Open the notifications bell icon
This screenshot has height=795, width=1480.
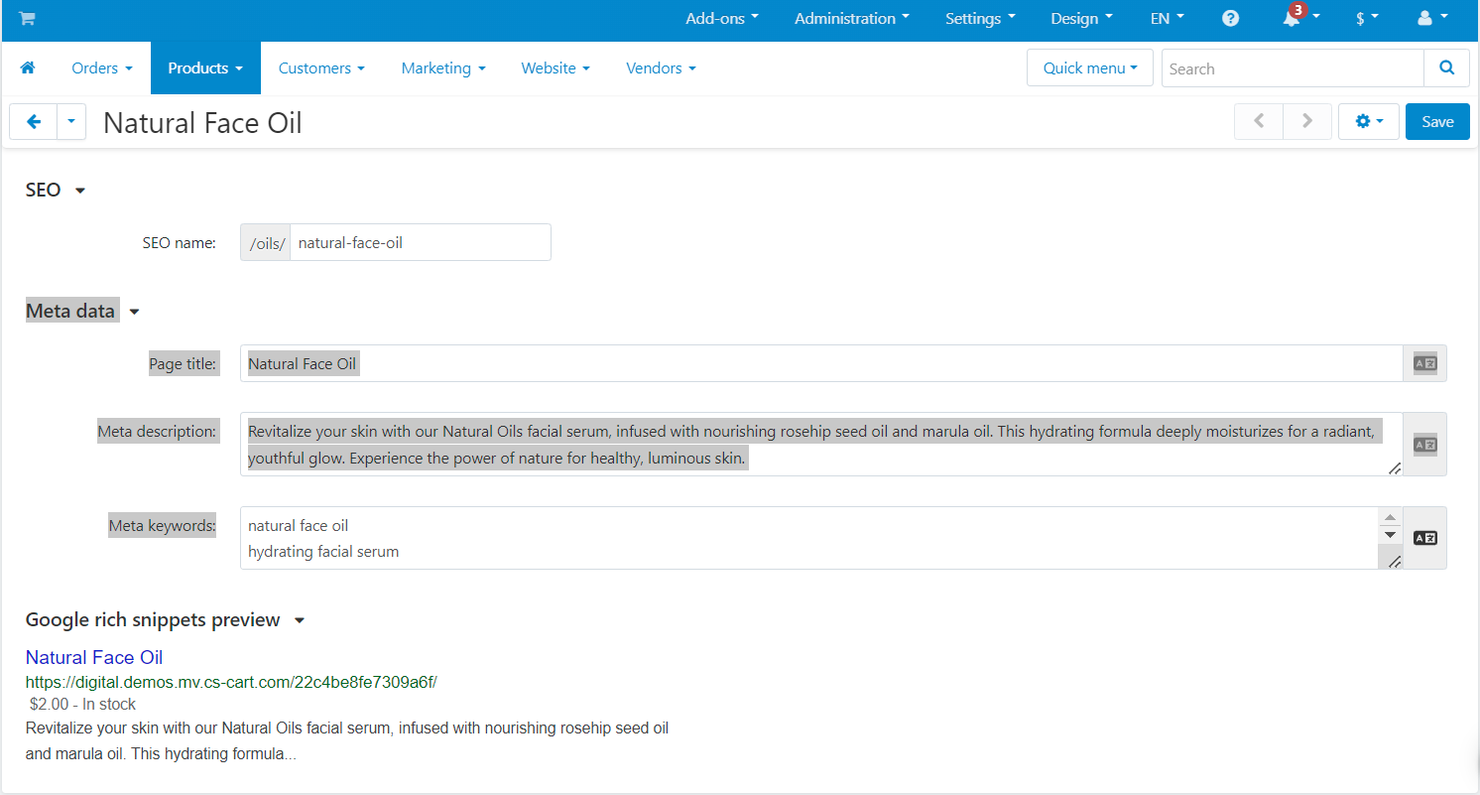click(1293, 19)
